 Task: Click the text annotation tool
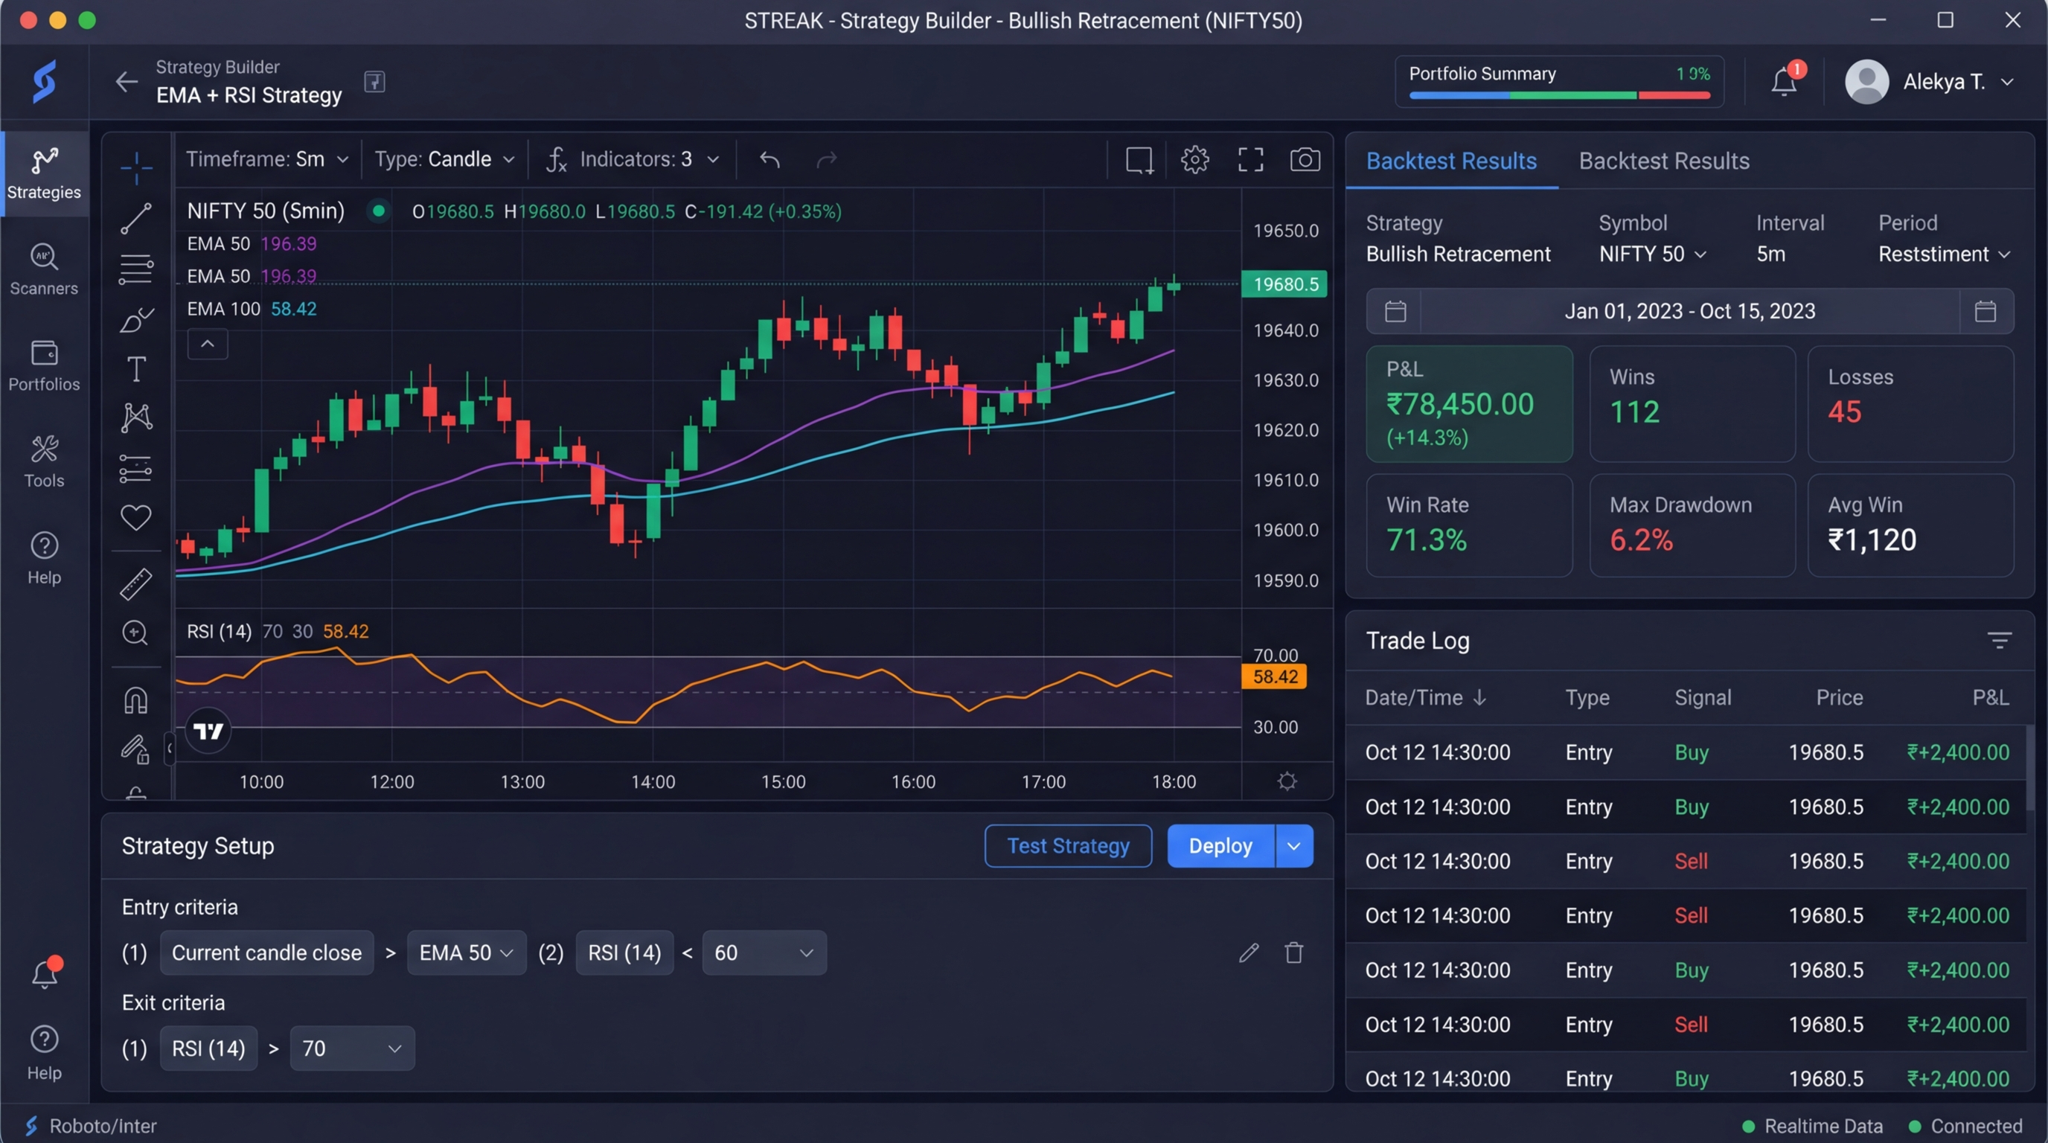pyautogui.click(x=136, y=369)
